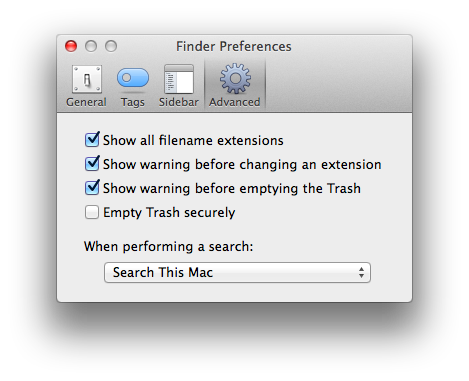The width and height of the screenshot is (469, 381).
Task: Select the General light-switch icon
Action: coord(87,79)
